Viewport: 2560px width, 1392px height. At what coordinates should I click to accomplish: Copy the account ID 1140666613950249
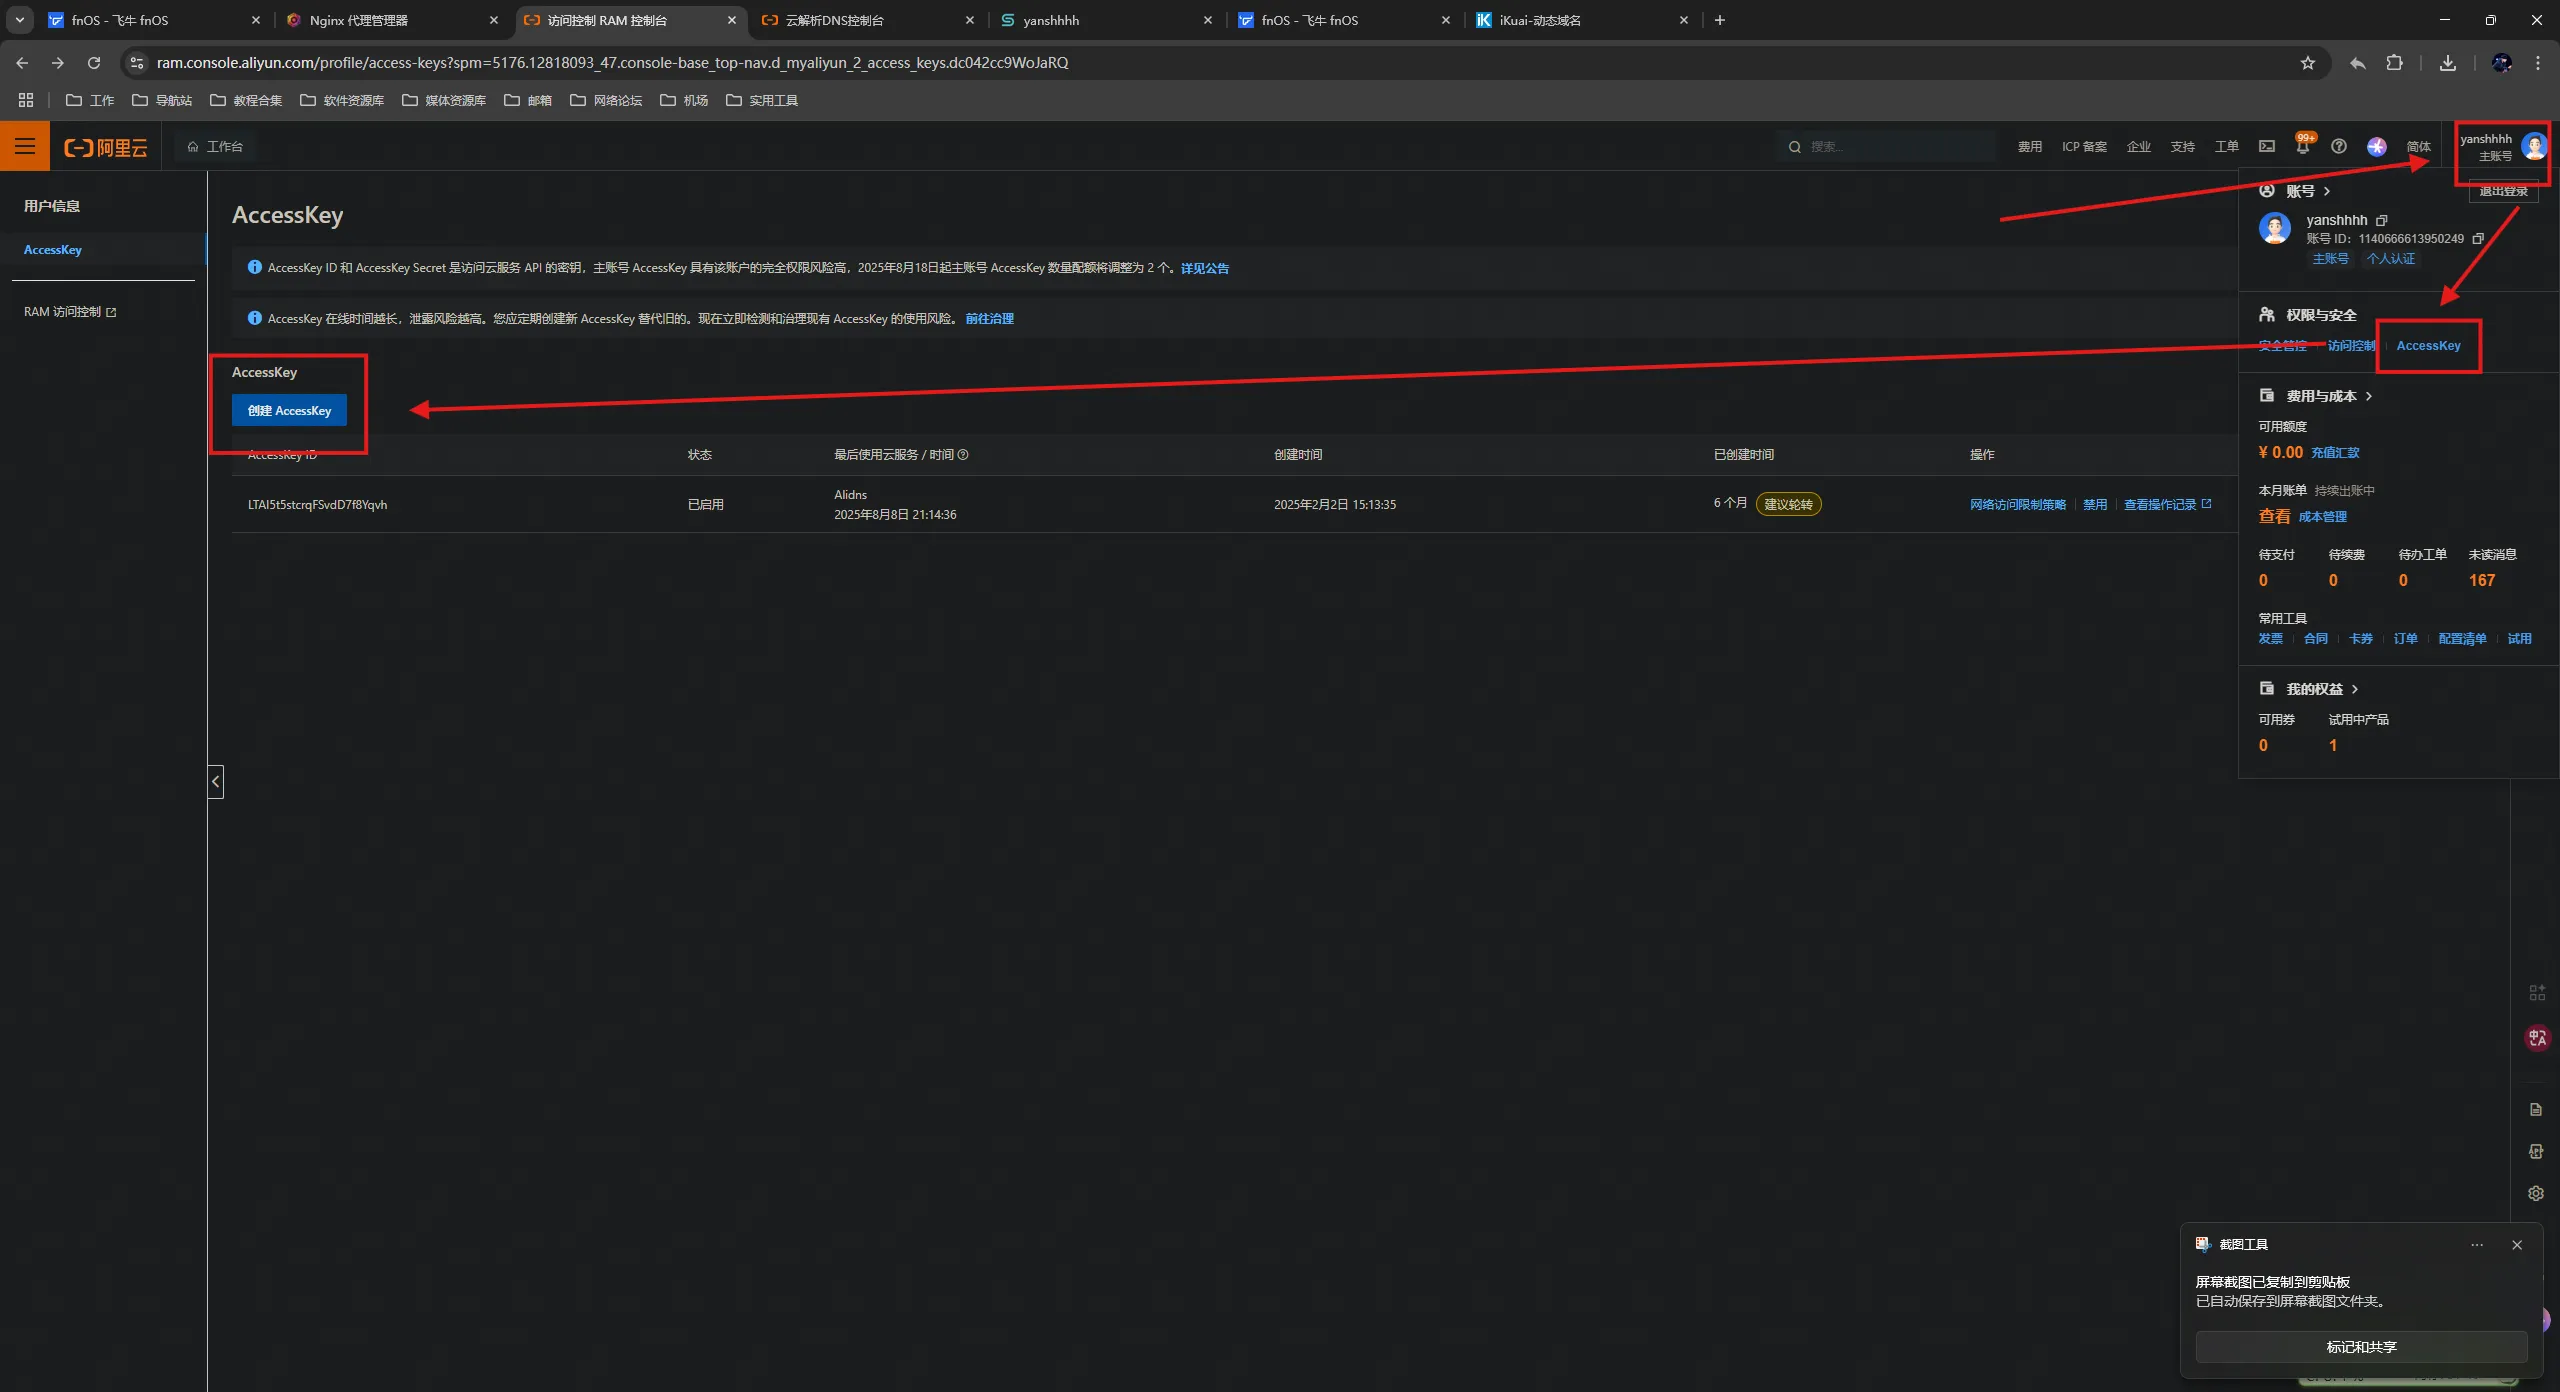pos(2478,239)
